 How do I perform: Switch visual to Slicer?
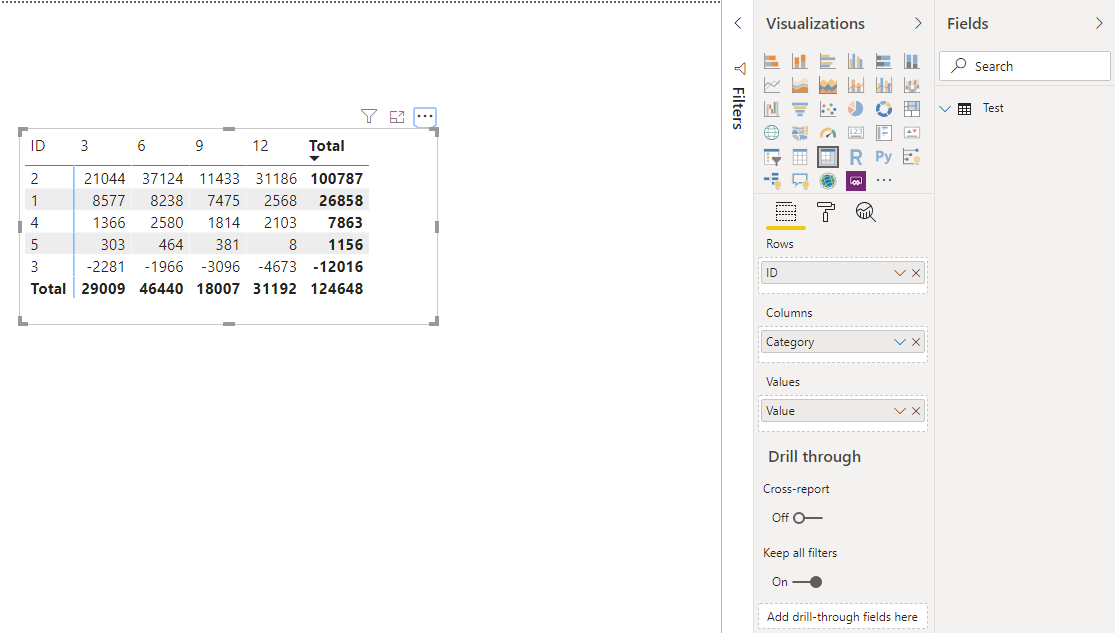[772, 157]
